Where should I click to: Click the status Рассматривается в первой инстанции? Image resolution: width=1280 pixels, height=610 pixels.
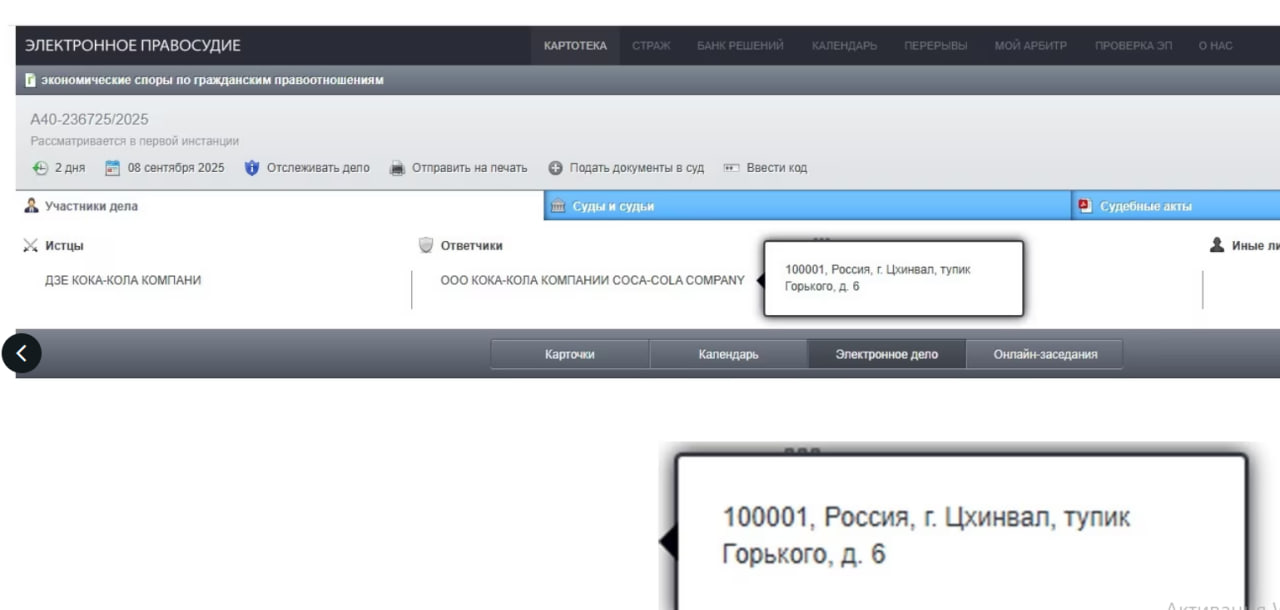(x=135, y=141)
